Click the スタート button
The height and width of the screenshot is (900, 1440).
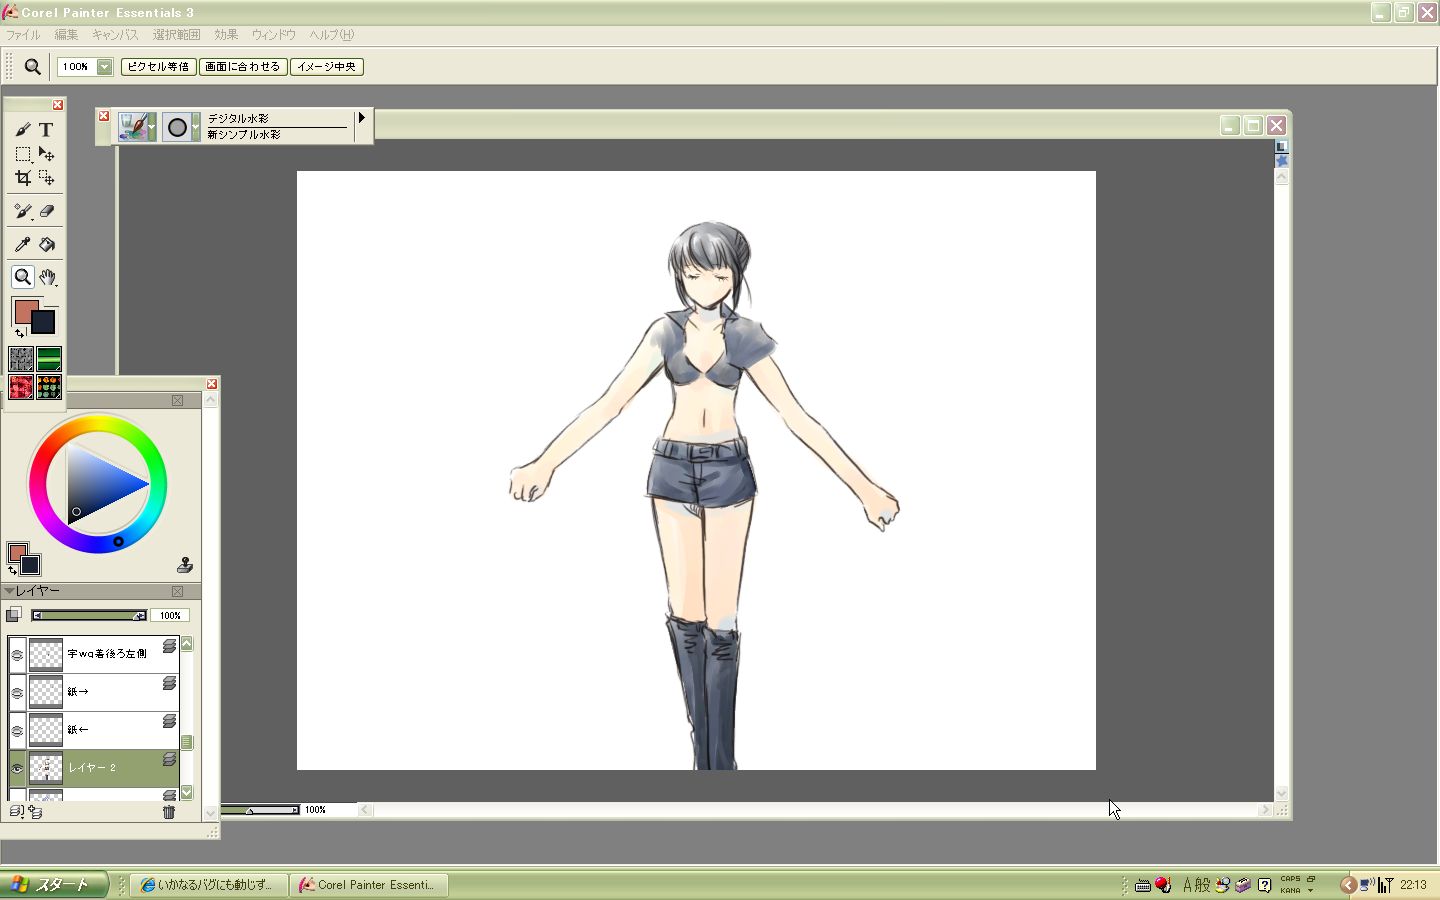tap(52, 885)
